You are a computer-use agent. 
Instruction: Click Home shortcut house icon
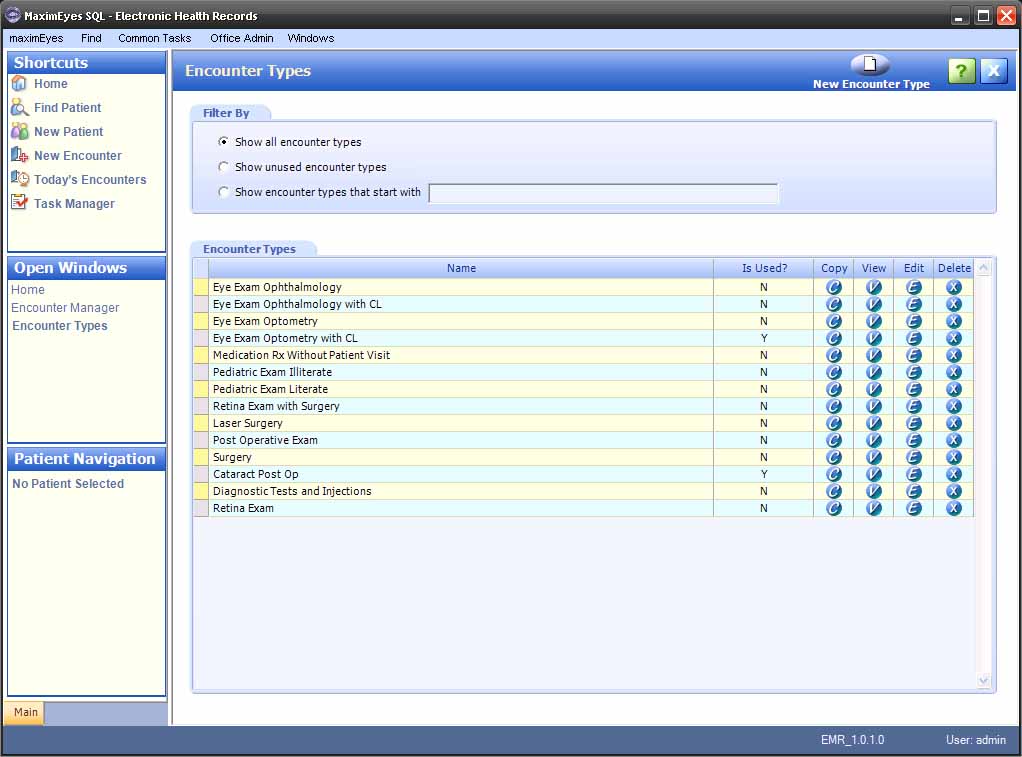20,83
